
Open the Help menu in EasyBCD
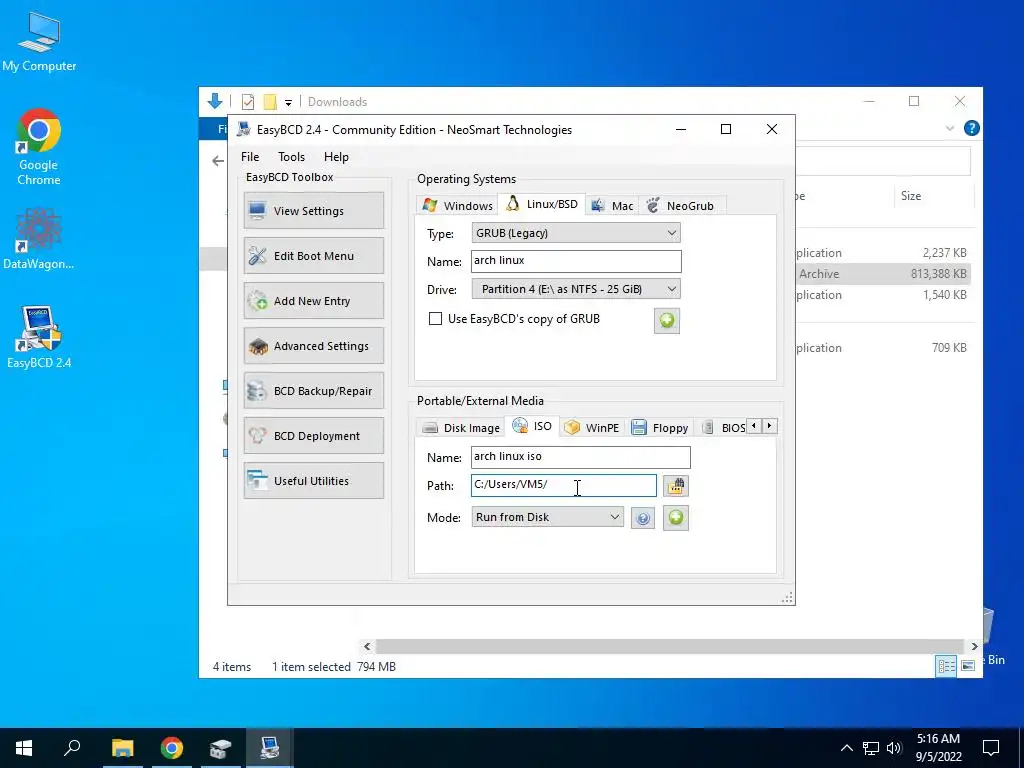(x=336, y=157)
